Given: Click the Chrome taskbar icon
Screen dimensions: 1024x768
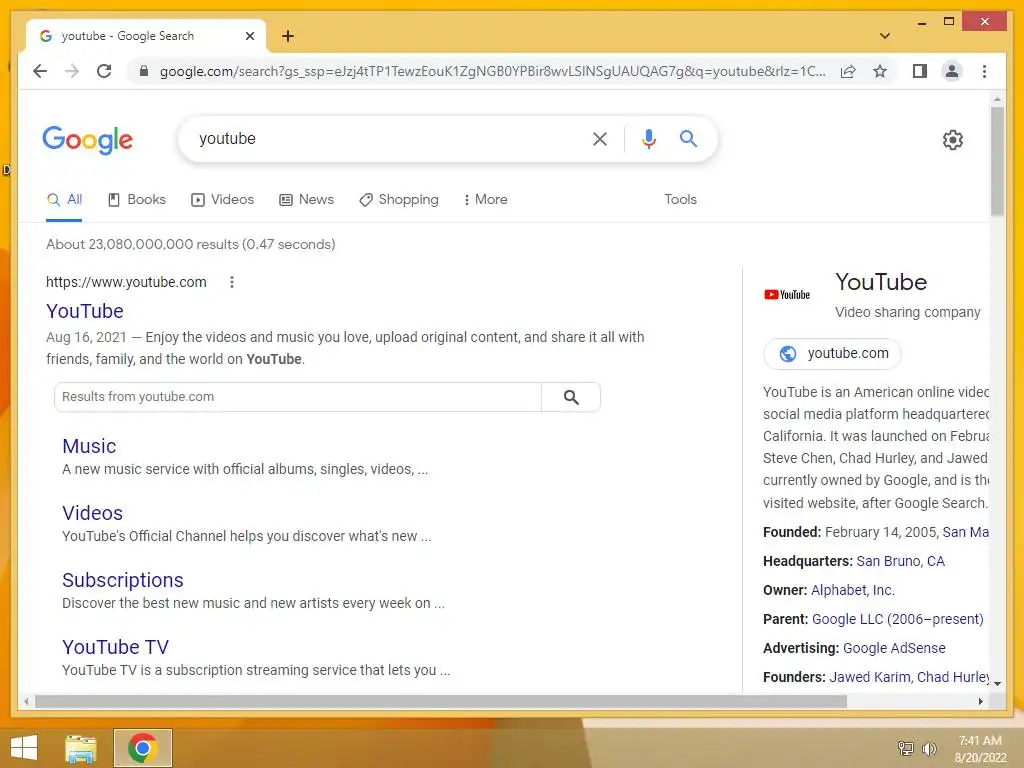Looking at the screenshot, I should tap(142, 748).
